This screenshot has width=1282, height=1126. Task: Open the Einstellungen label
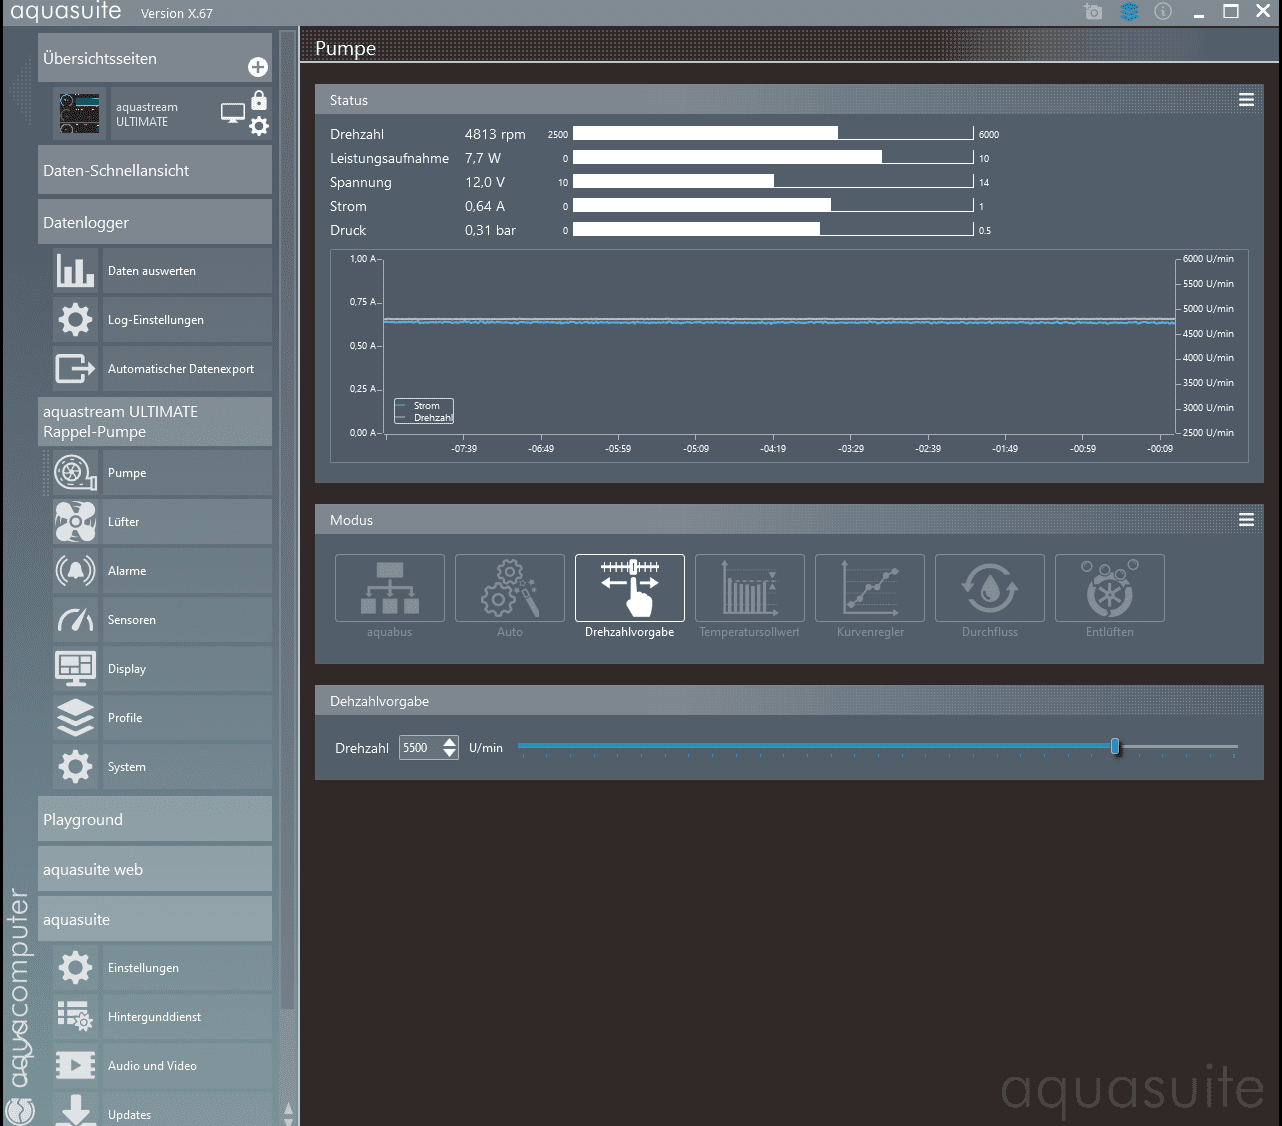144,968
